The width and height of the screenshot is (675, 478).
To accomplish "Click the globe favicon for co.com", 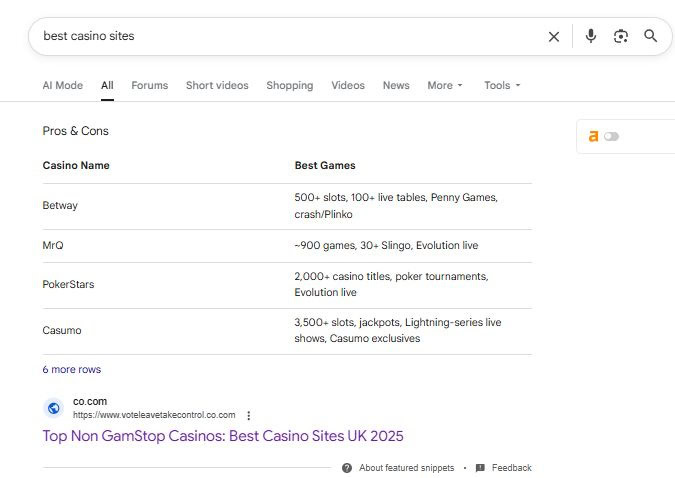I will [54, 408].
